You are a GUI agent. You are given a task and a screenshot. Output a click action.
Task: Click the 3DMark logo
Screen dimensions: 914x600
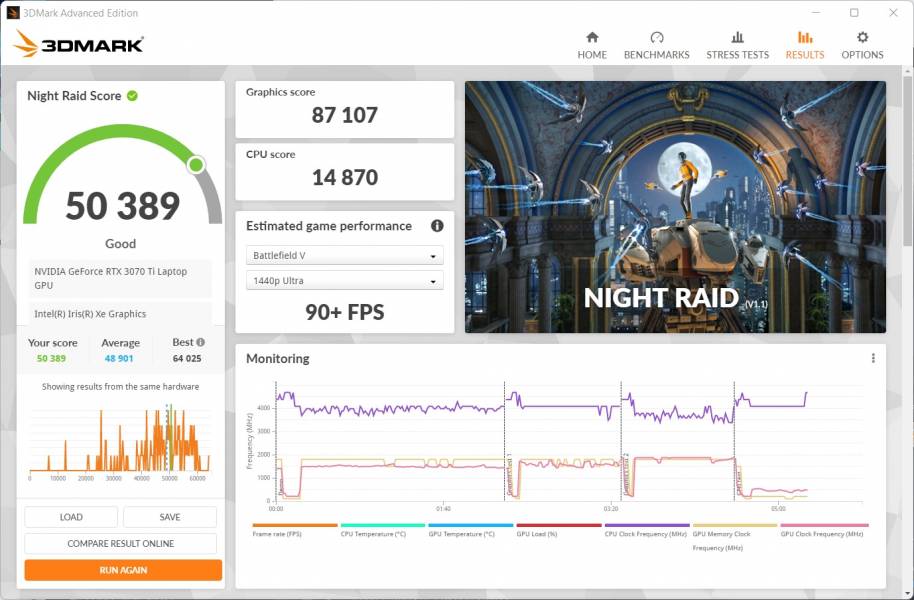click(78, 44)
